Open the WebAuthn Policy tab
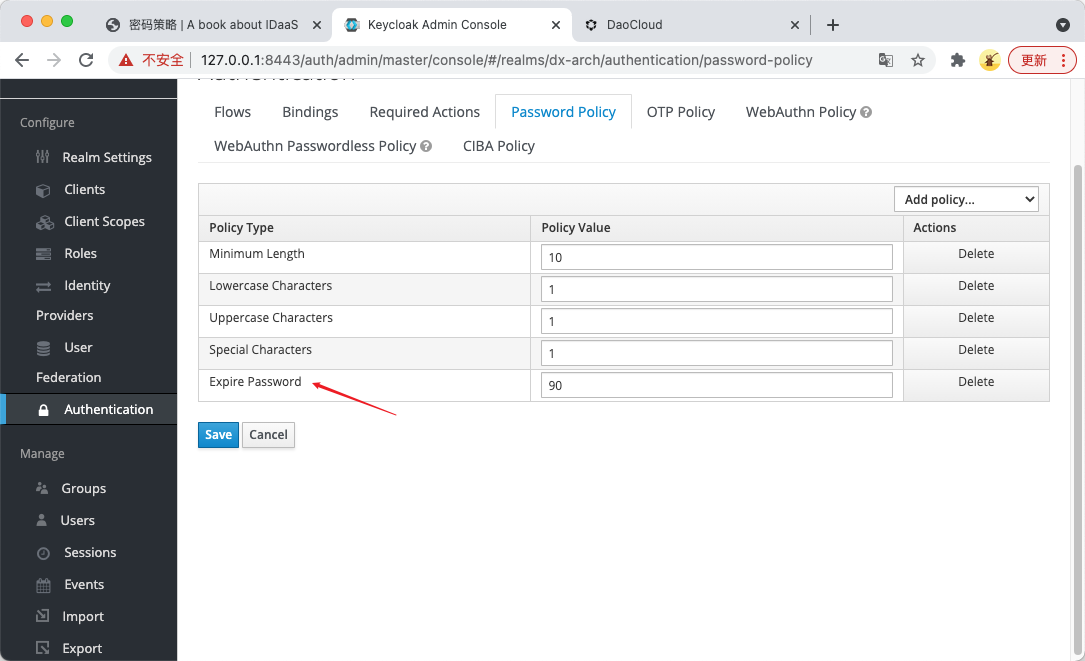1085x661 pixels. click(x=801, y=112)
